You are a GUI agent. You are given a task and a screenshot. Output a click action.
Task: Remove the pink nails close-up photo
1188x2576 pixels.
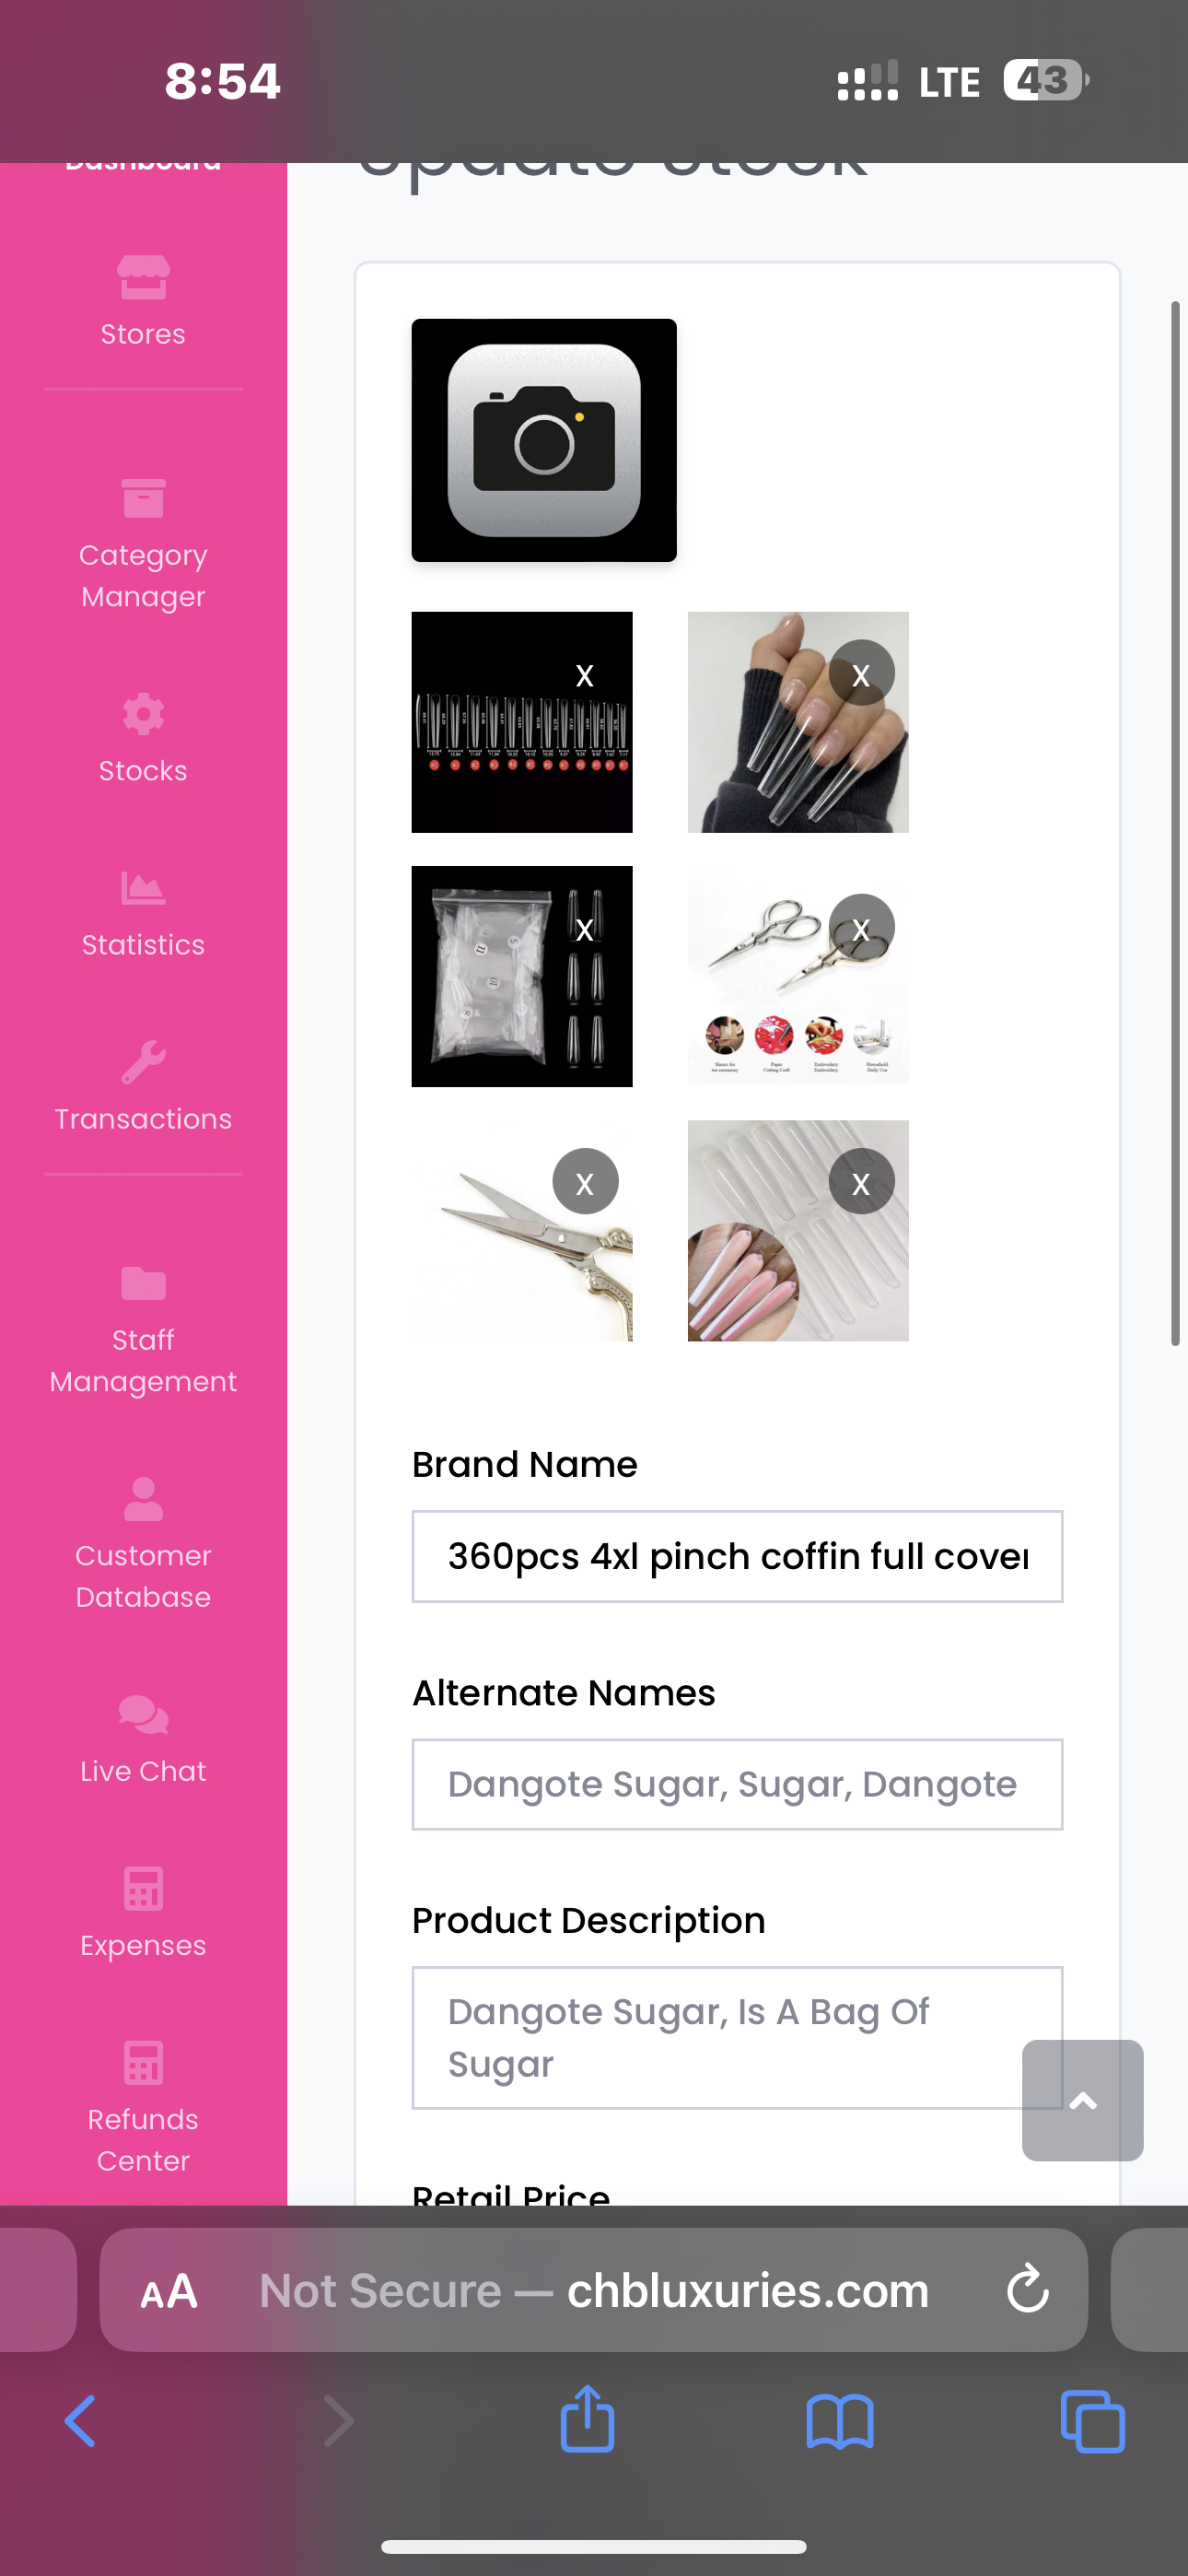[861, 1182]
